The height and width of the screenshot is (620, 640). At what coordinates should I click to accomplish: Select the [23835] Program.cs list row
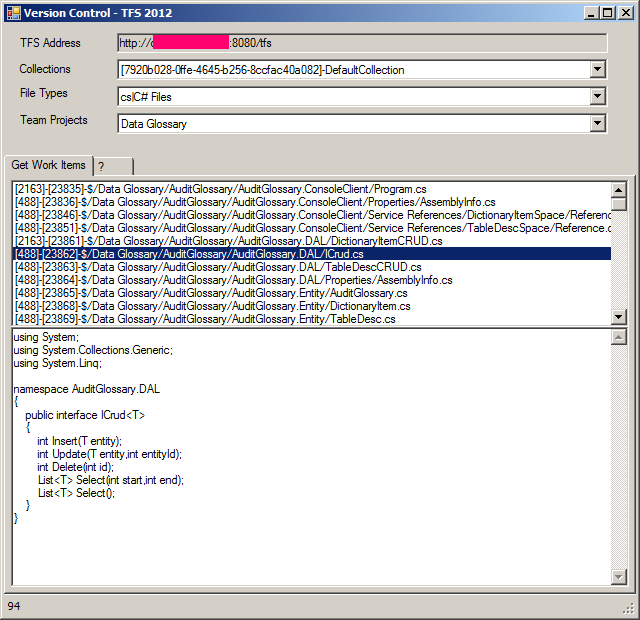point(312,189)
